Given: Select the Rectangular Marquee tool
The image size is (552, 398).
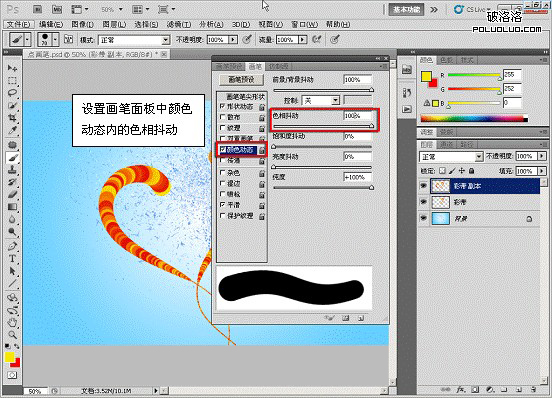Looking at the screenshot, I should (12, 81).
